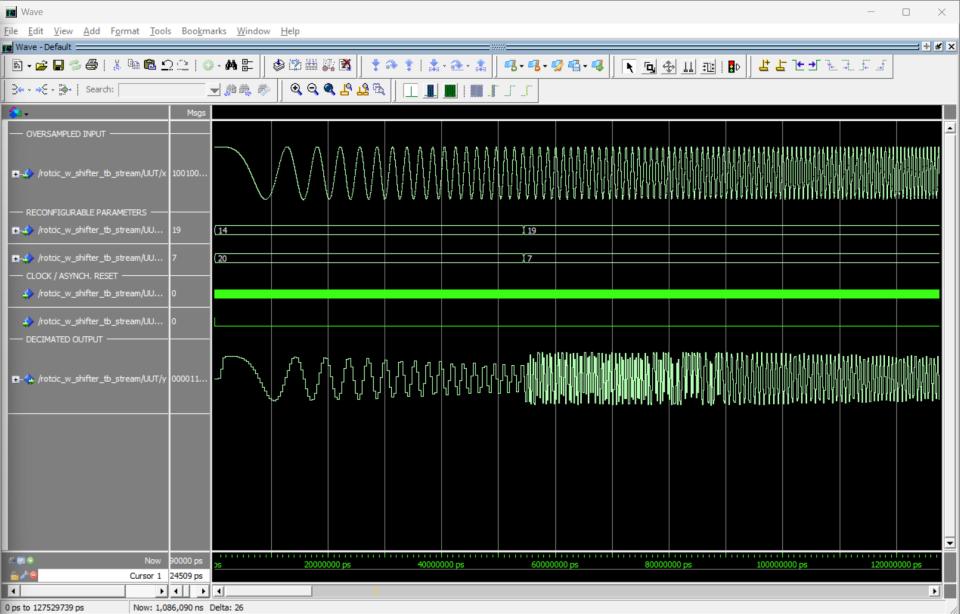Click the Break simulation red X icon
960x614 pixels.
coord(345,66)
